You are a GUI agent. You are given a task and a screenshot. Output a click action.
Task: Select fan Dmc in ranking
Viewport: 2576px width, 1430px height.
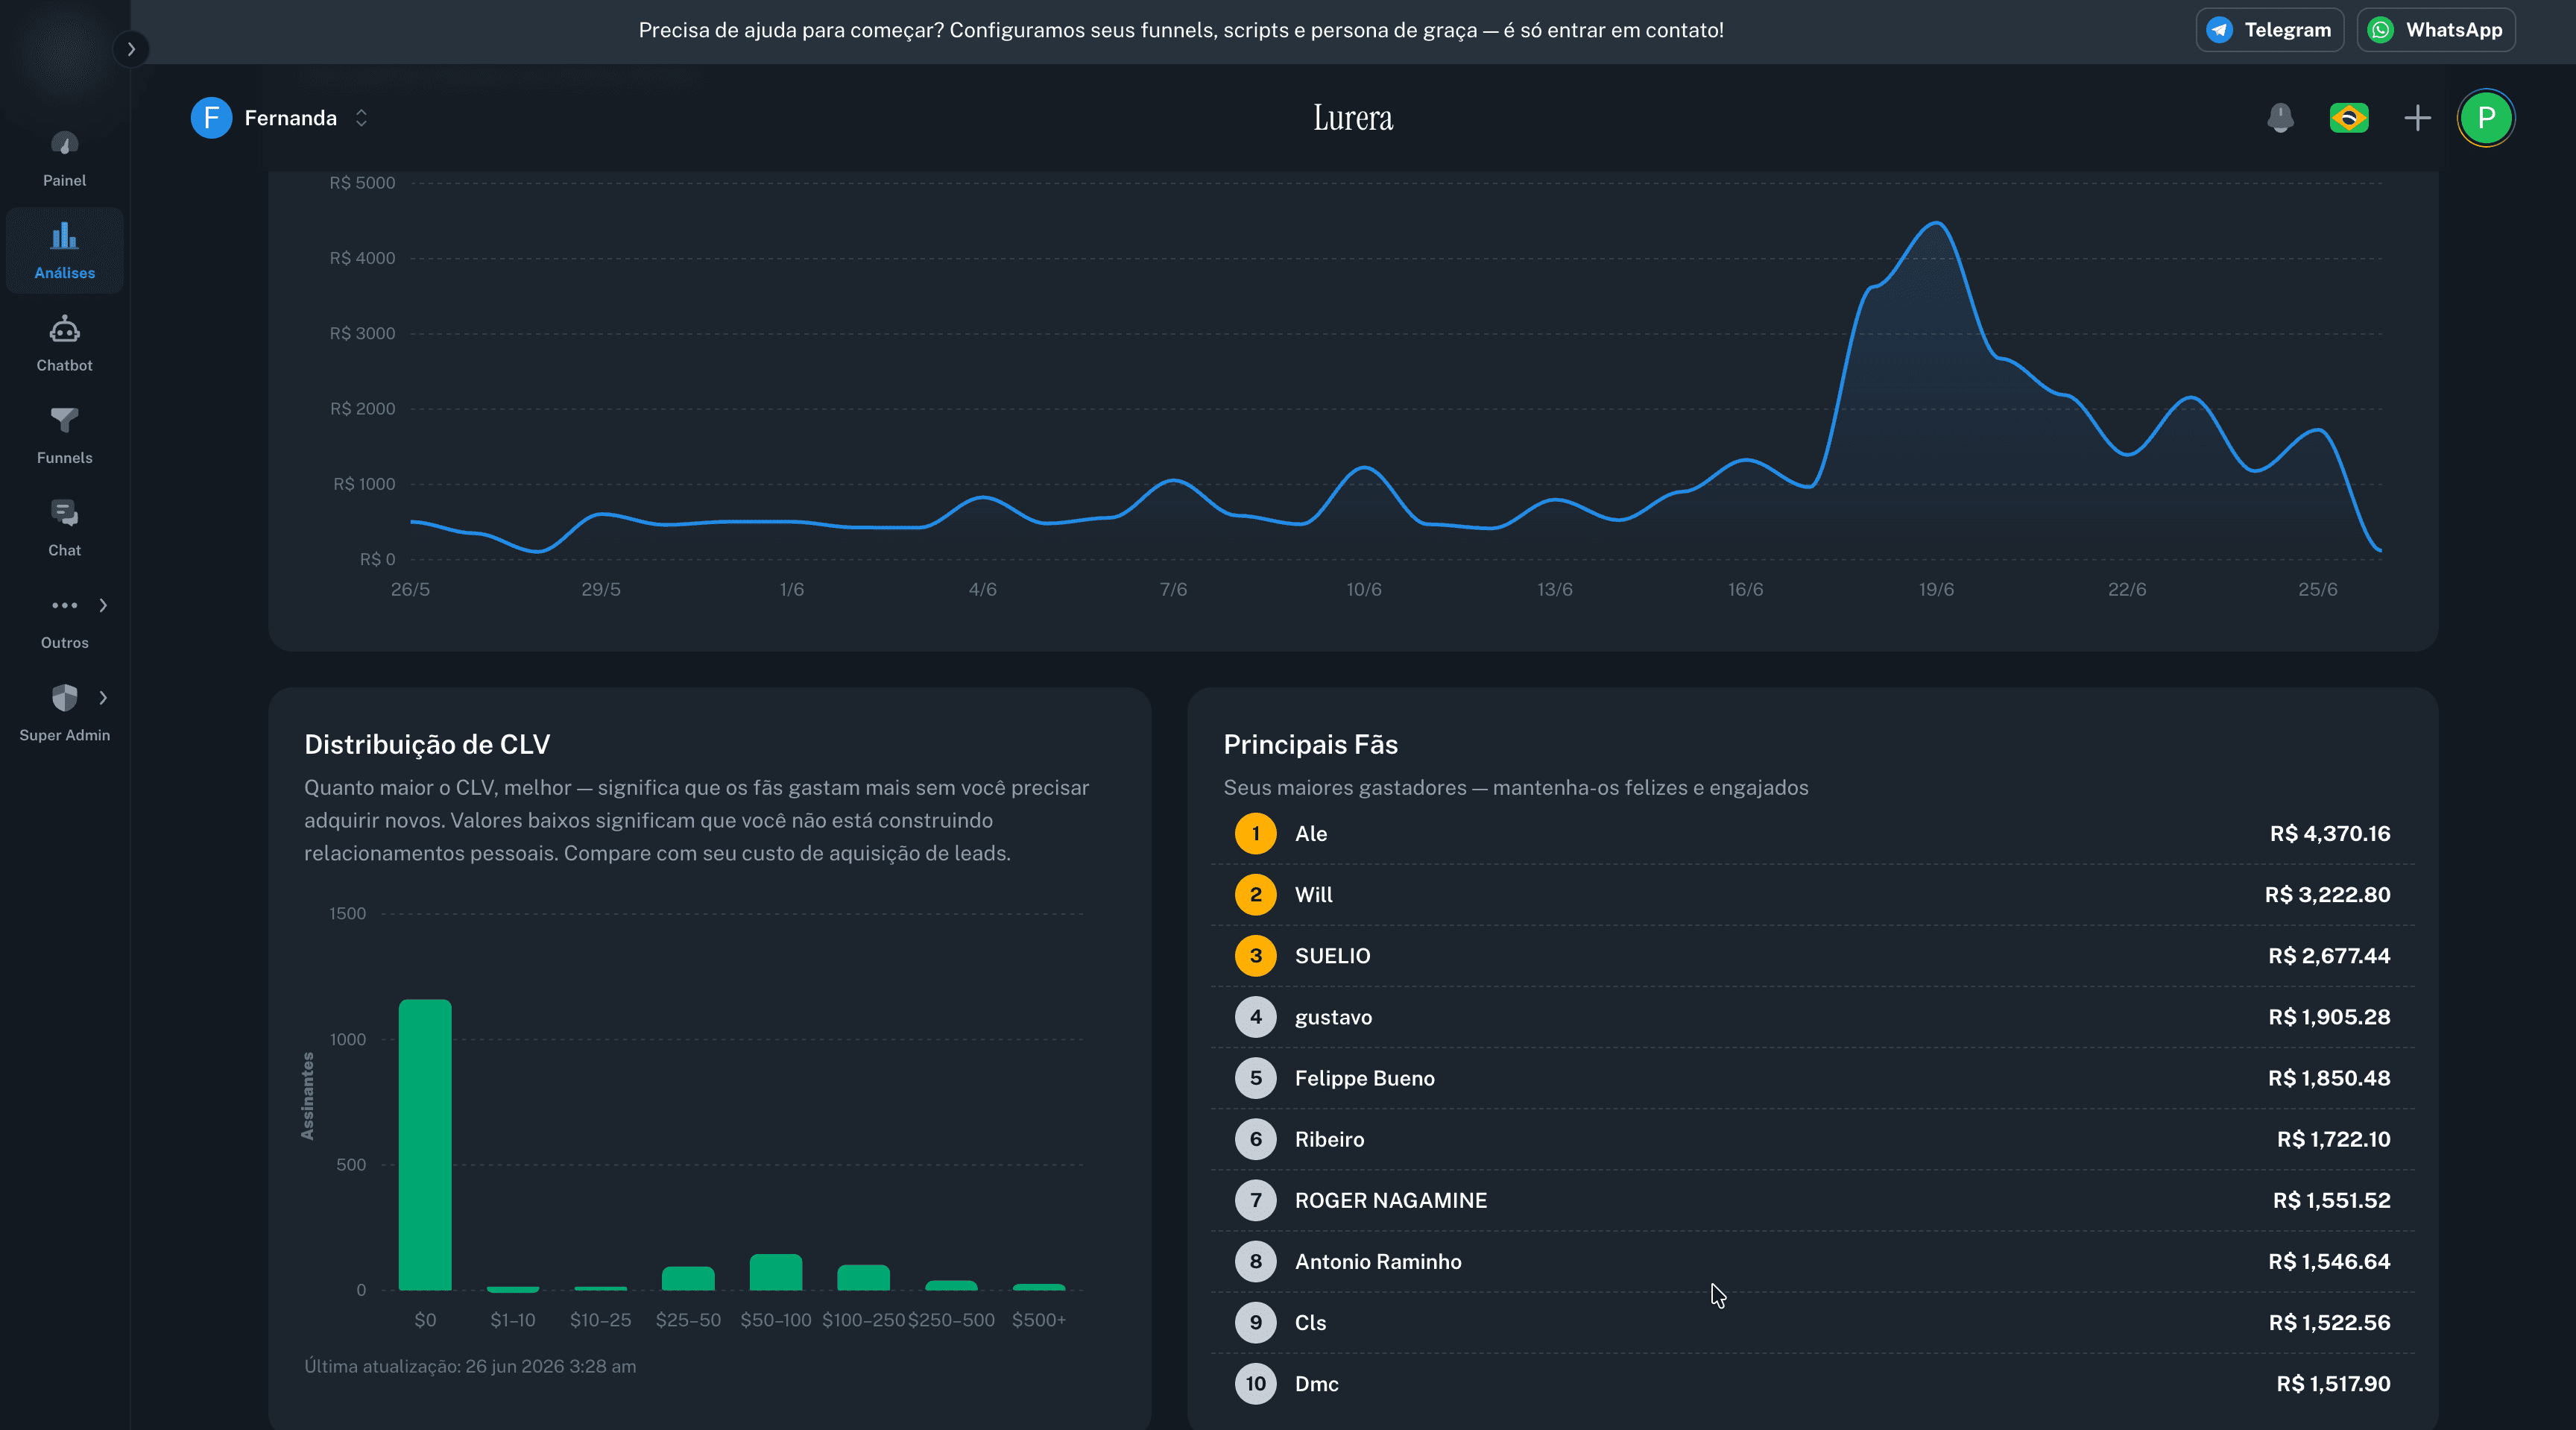[x=1812, y=1384]
